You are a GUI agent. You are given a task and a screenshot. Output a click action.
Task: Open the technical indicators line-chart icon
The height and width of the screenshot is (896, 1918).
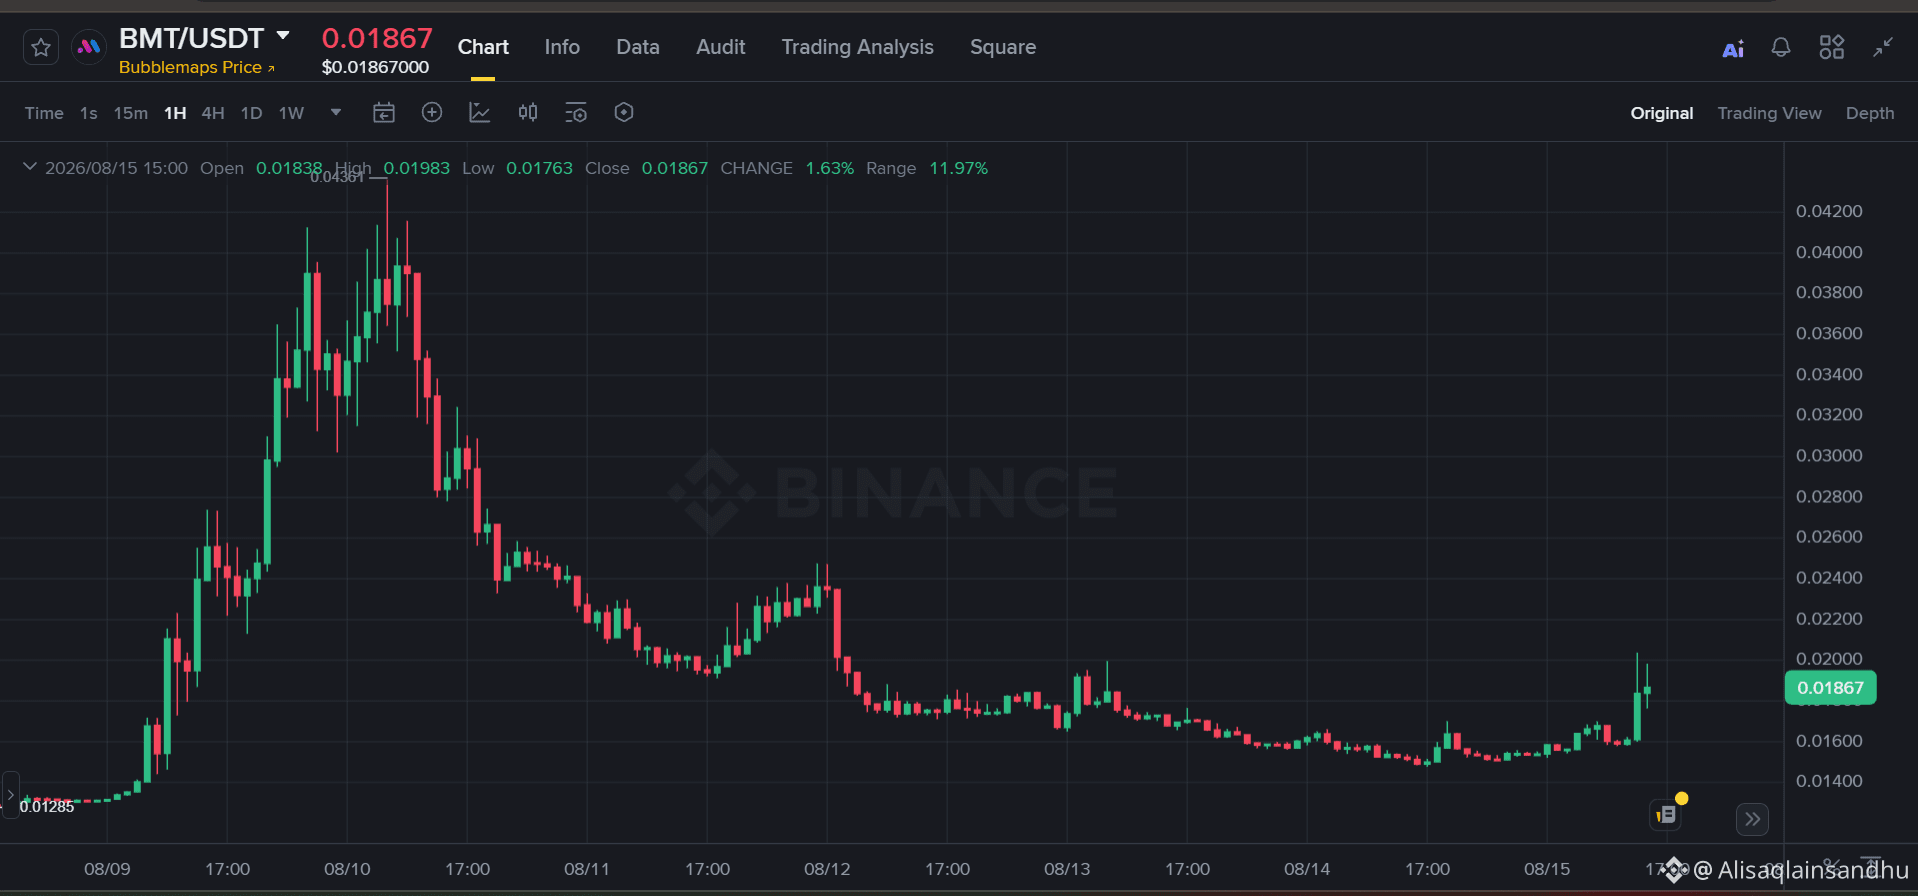tap(480, 113)
